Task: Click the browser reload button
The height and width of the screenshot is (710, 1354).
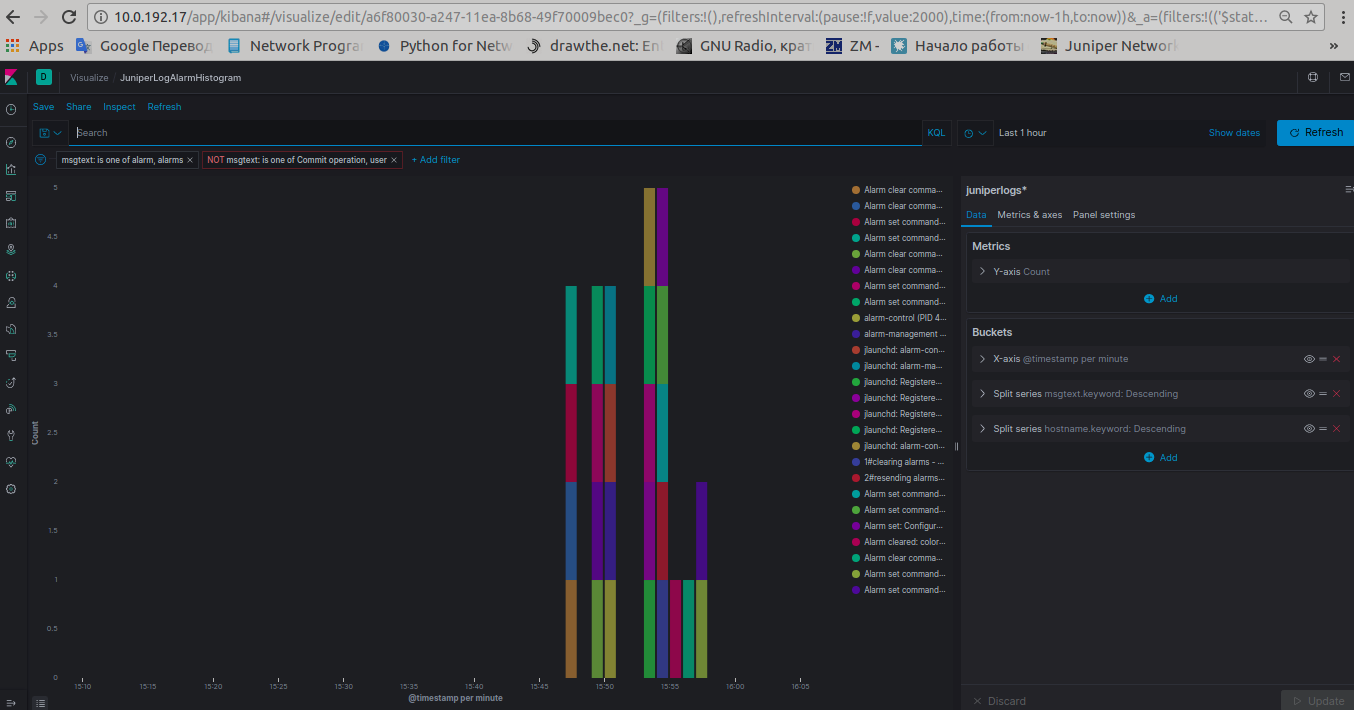Action: coord(69,17)
